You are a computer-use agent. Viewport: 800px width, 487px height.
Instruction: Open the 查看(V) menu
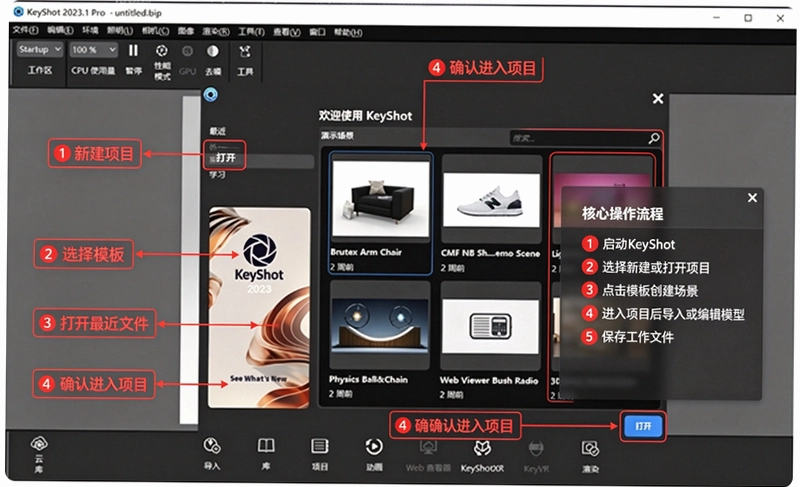pos(287,32)
